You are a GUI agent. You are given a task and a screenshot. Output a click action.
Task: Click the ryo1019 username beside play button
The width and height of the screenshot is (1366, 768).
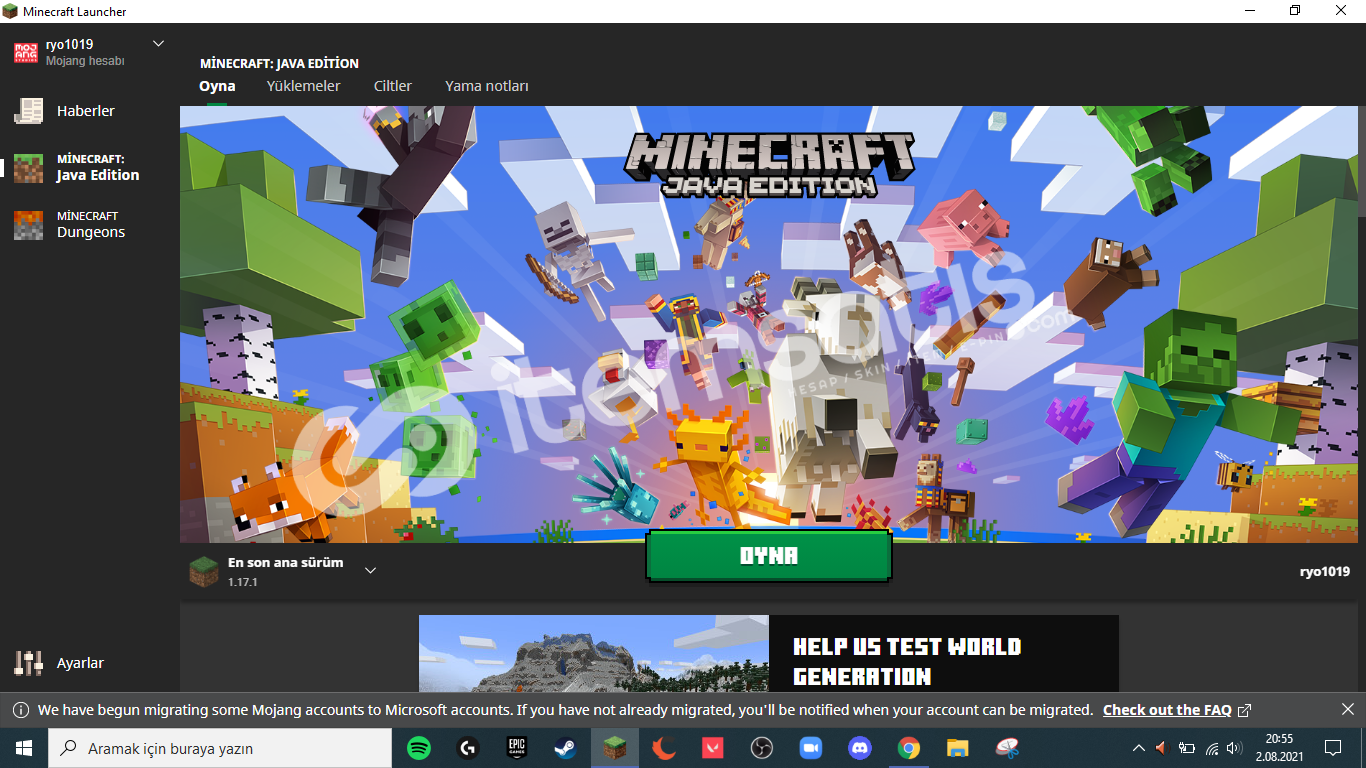[x=1324, y=572]
